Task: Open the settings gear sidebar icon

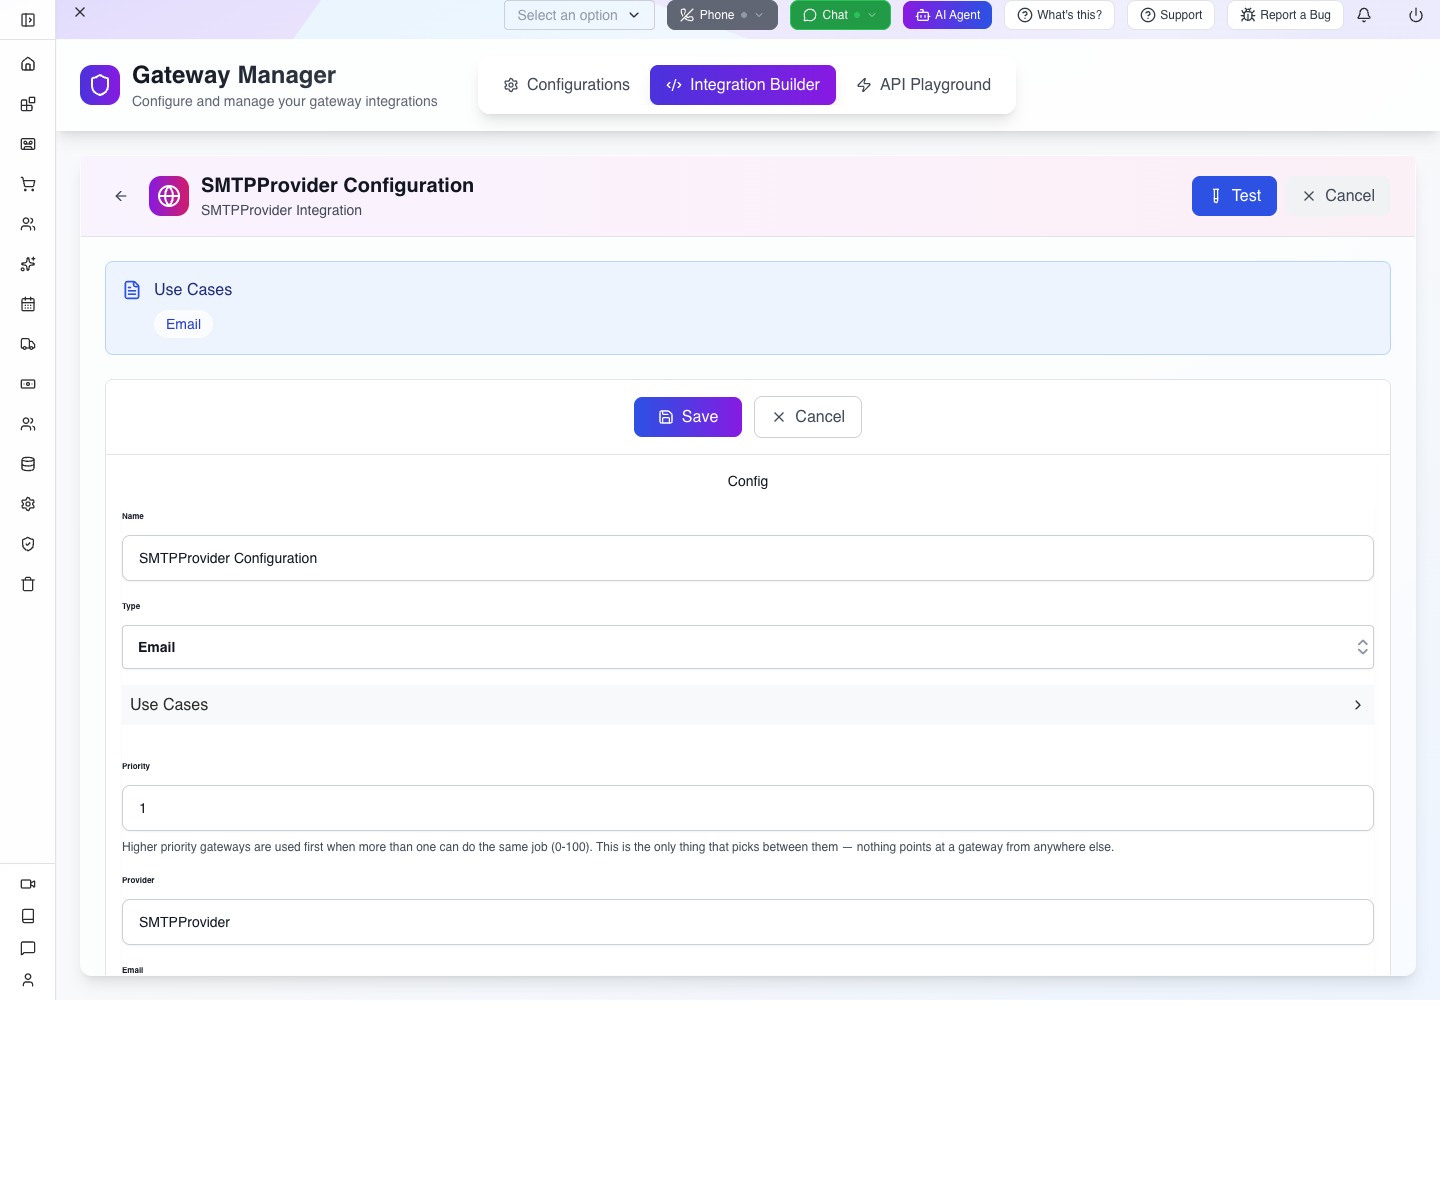Action: click(28, 504)
